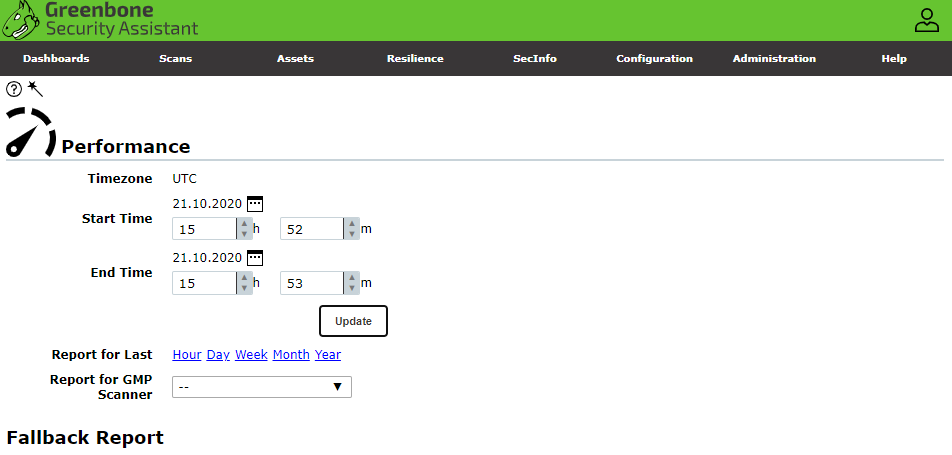Expand the Report for GMP Scanner dropdown

(x=262, y=387)
